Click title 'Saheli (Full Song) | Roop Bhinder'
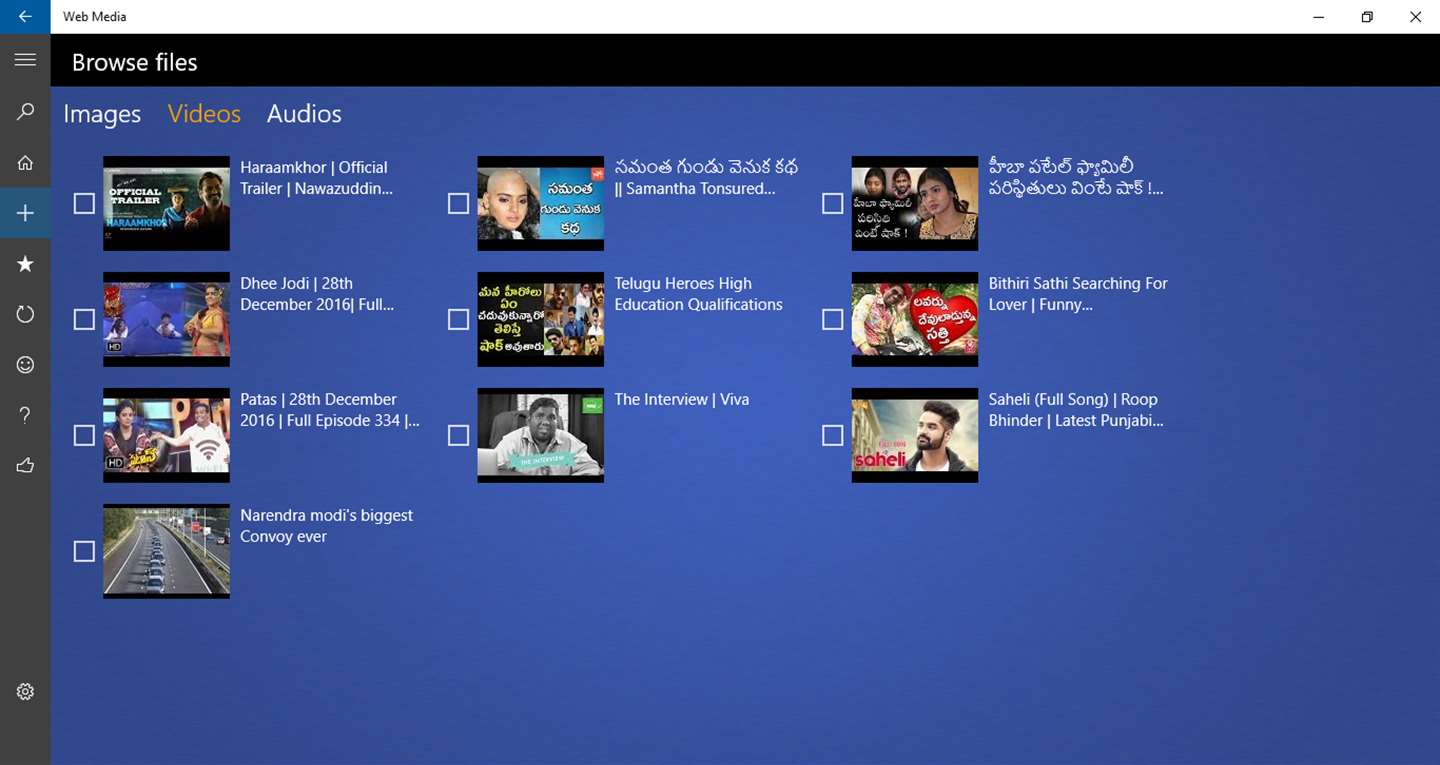The height and width of the screenshot is (765, 1440). click(x=1076, y=410)
